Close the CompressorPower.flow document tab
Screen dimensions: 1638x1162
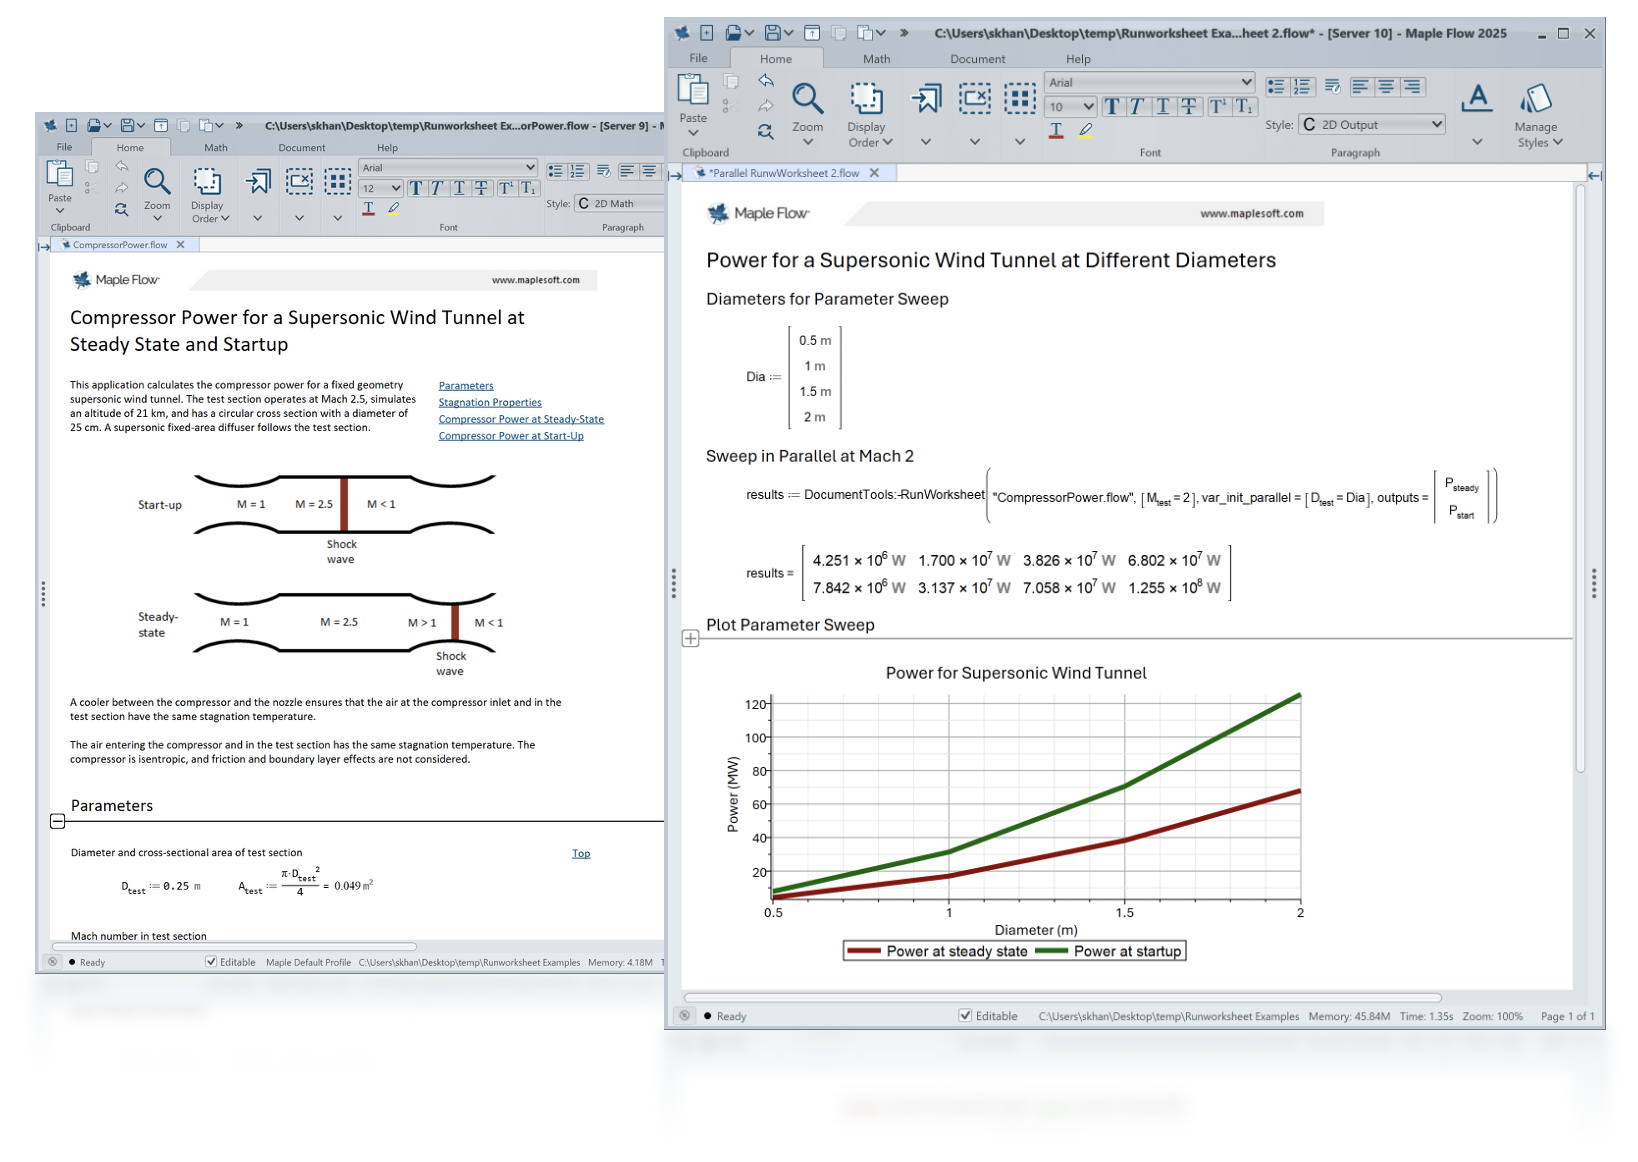point(181,245)
